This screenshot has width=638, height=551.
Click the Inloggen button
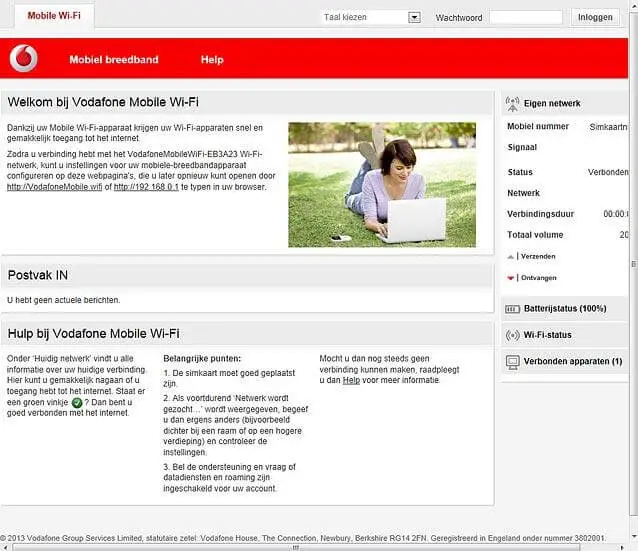[595, 17]
